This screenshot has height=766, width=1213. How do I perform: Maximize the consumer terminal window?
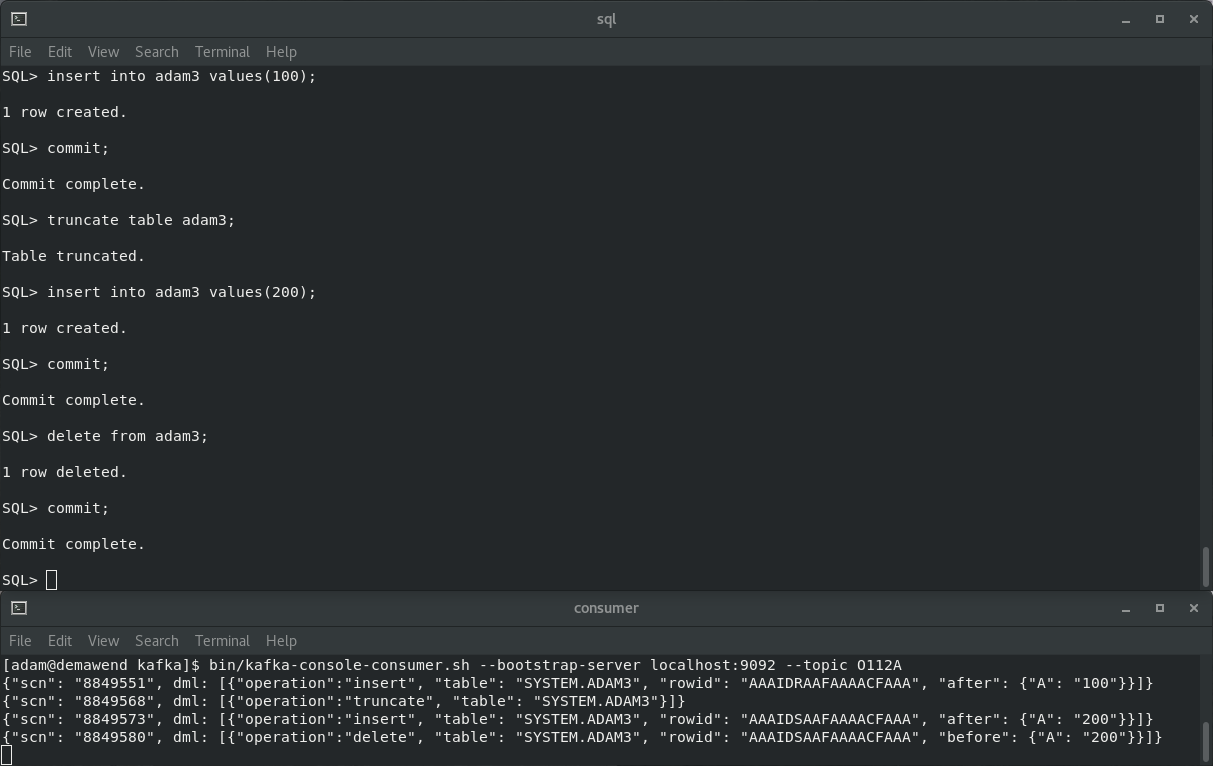point(1160,607)
